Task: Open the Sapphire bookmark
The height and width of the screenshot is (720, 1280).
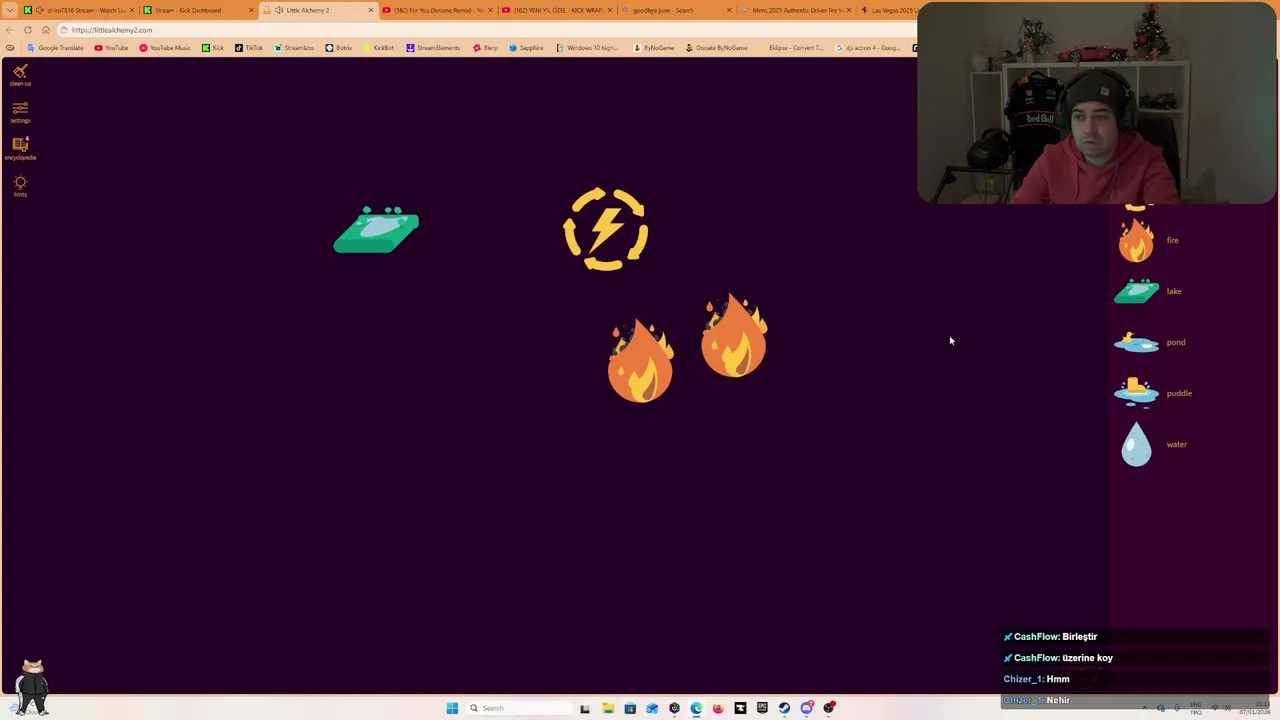Action: coord(526,48)
